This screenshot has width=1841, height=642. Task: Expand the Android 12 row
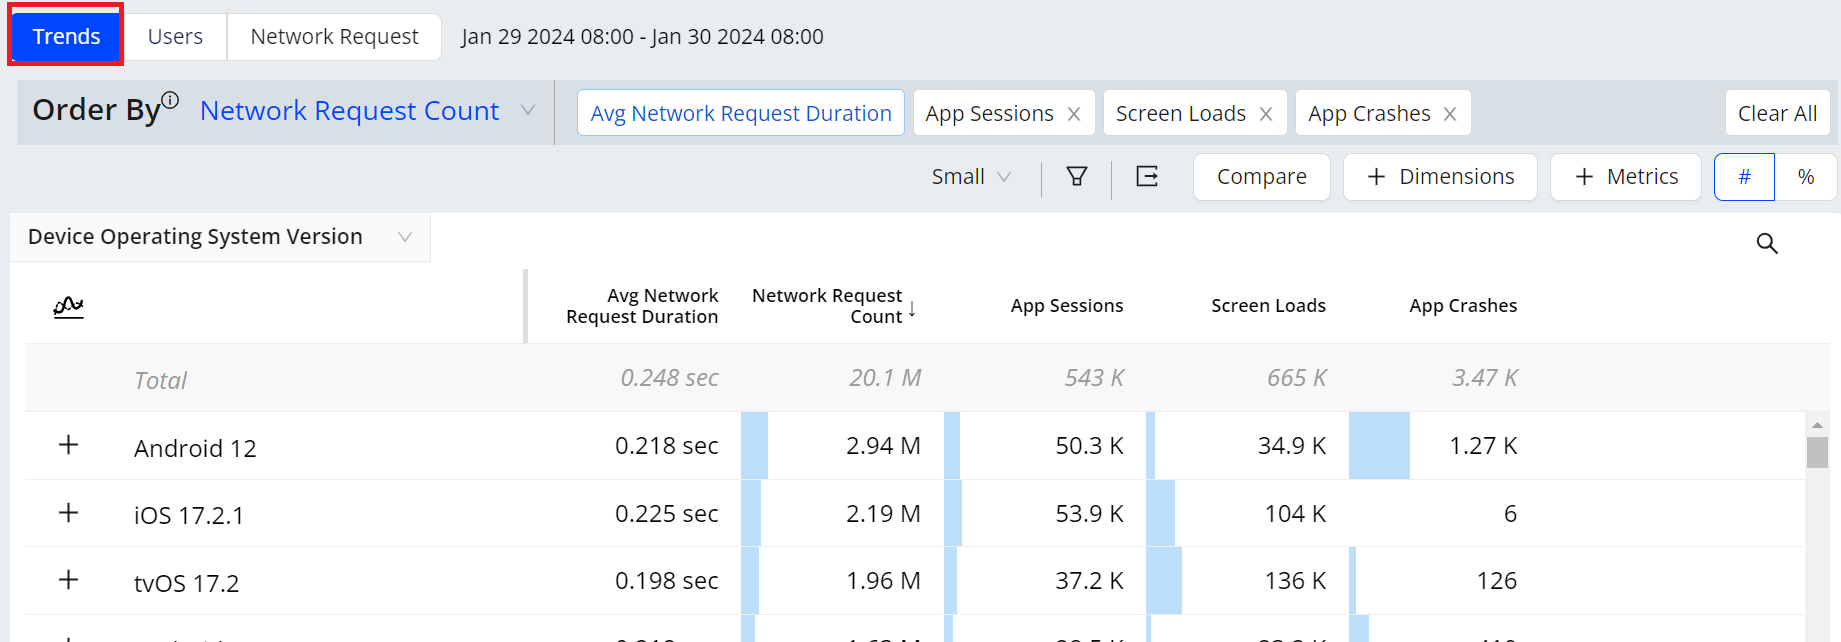[68, 445]
